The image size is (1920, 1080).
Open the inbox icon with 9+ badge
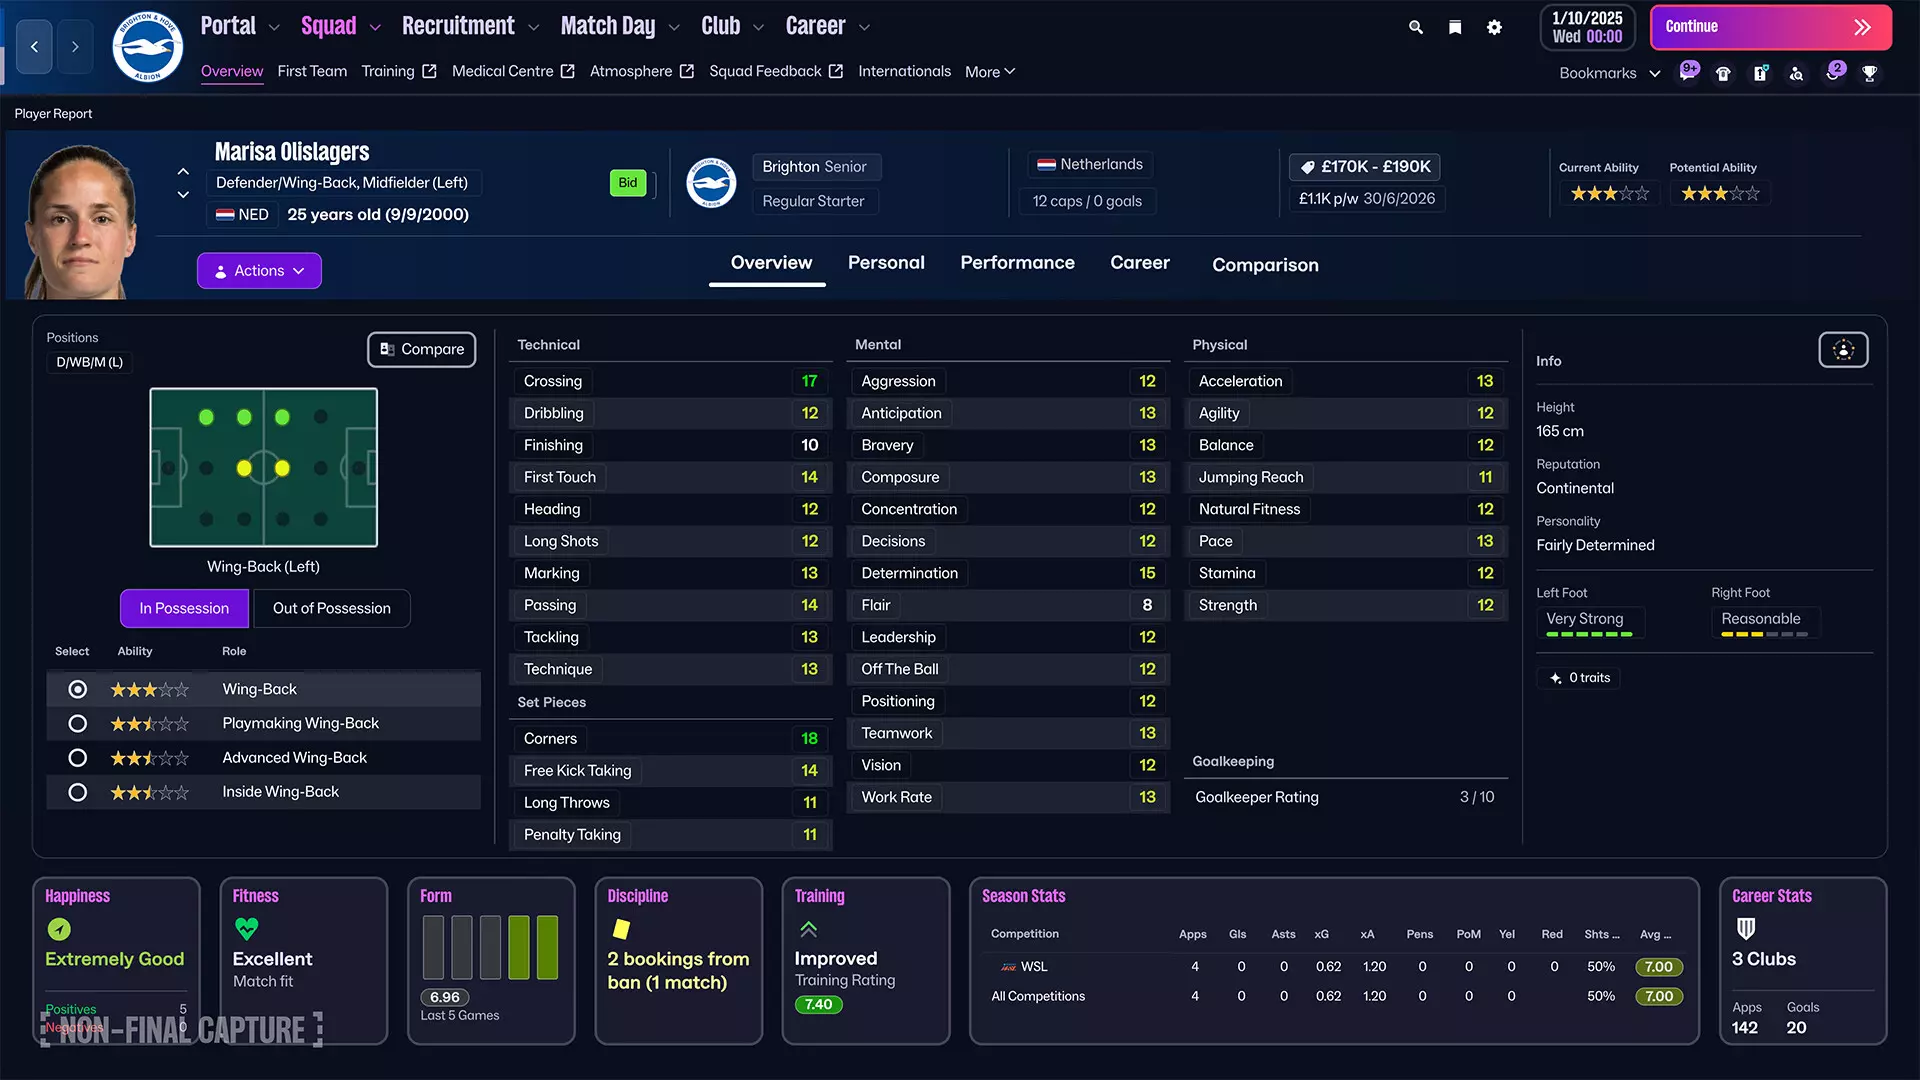pos(1688,72)
